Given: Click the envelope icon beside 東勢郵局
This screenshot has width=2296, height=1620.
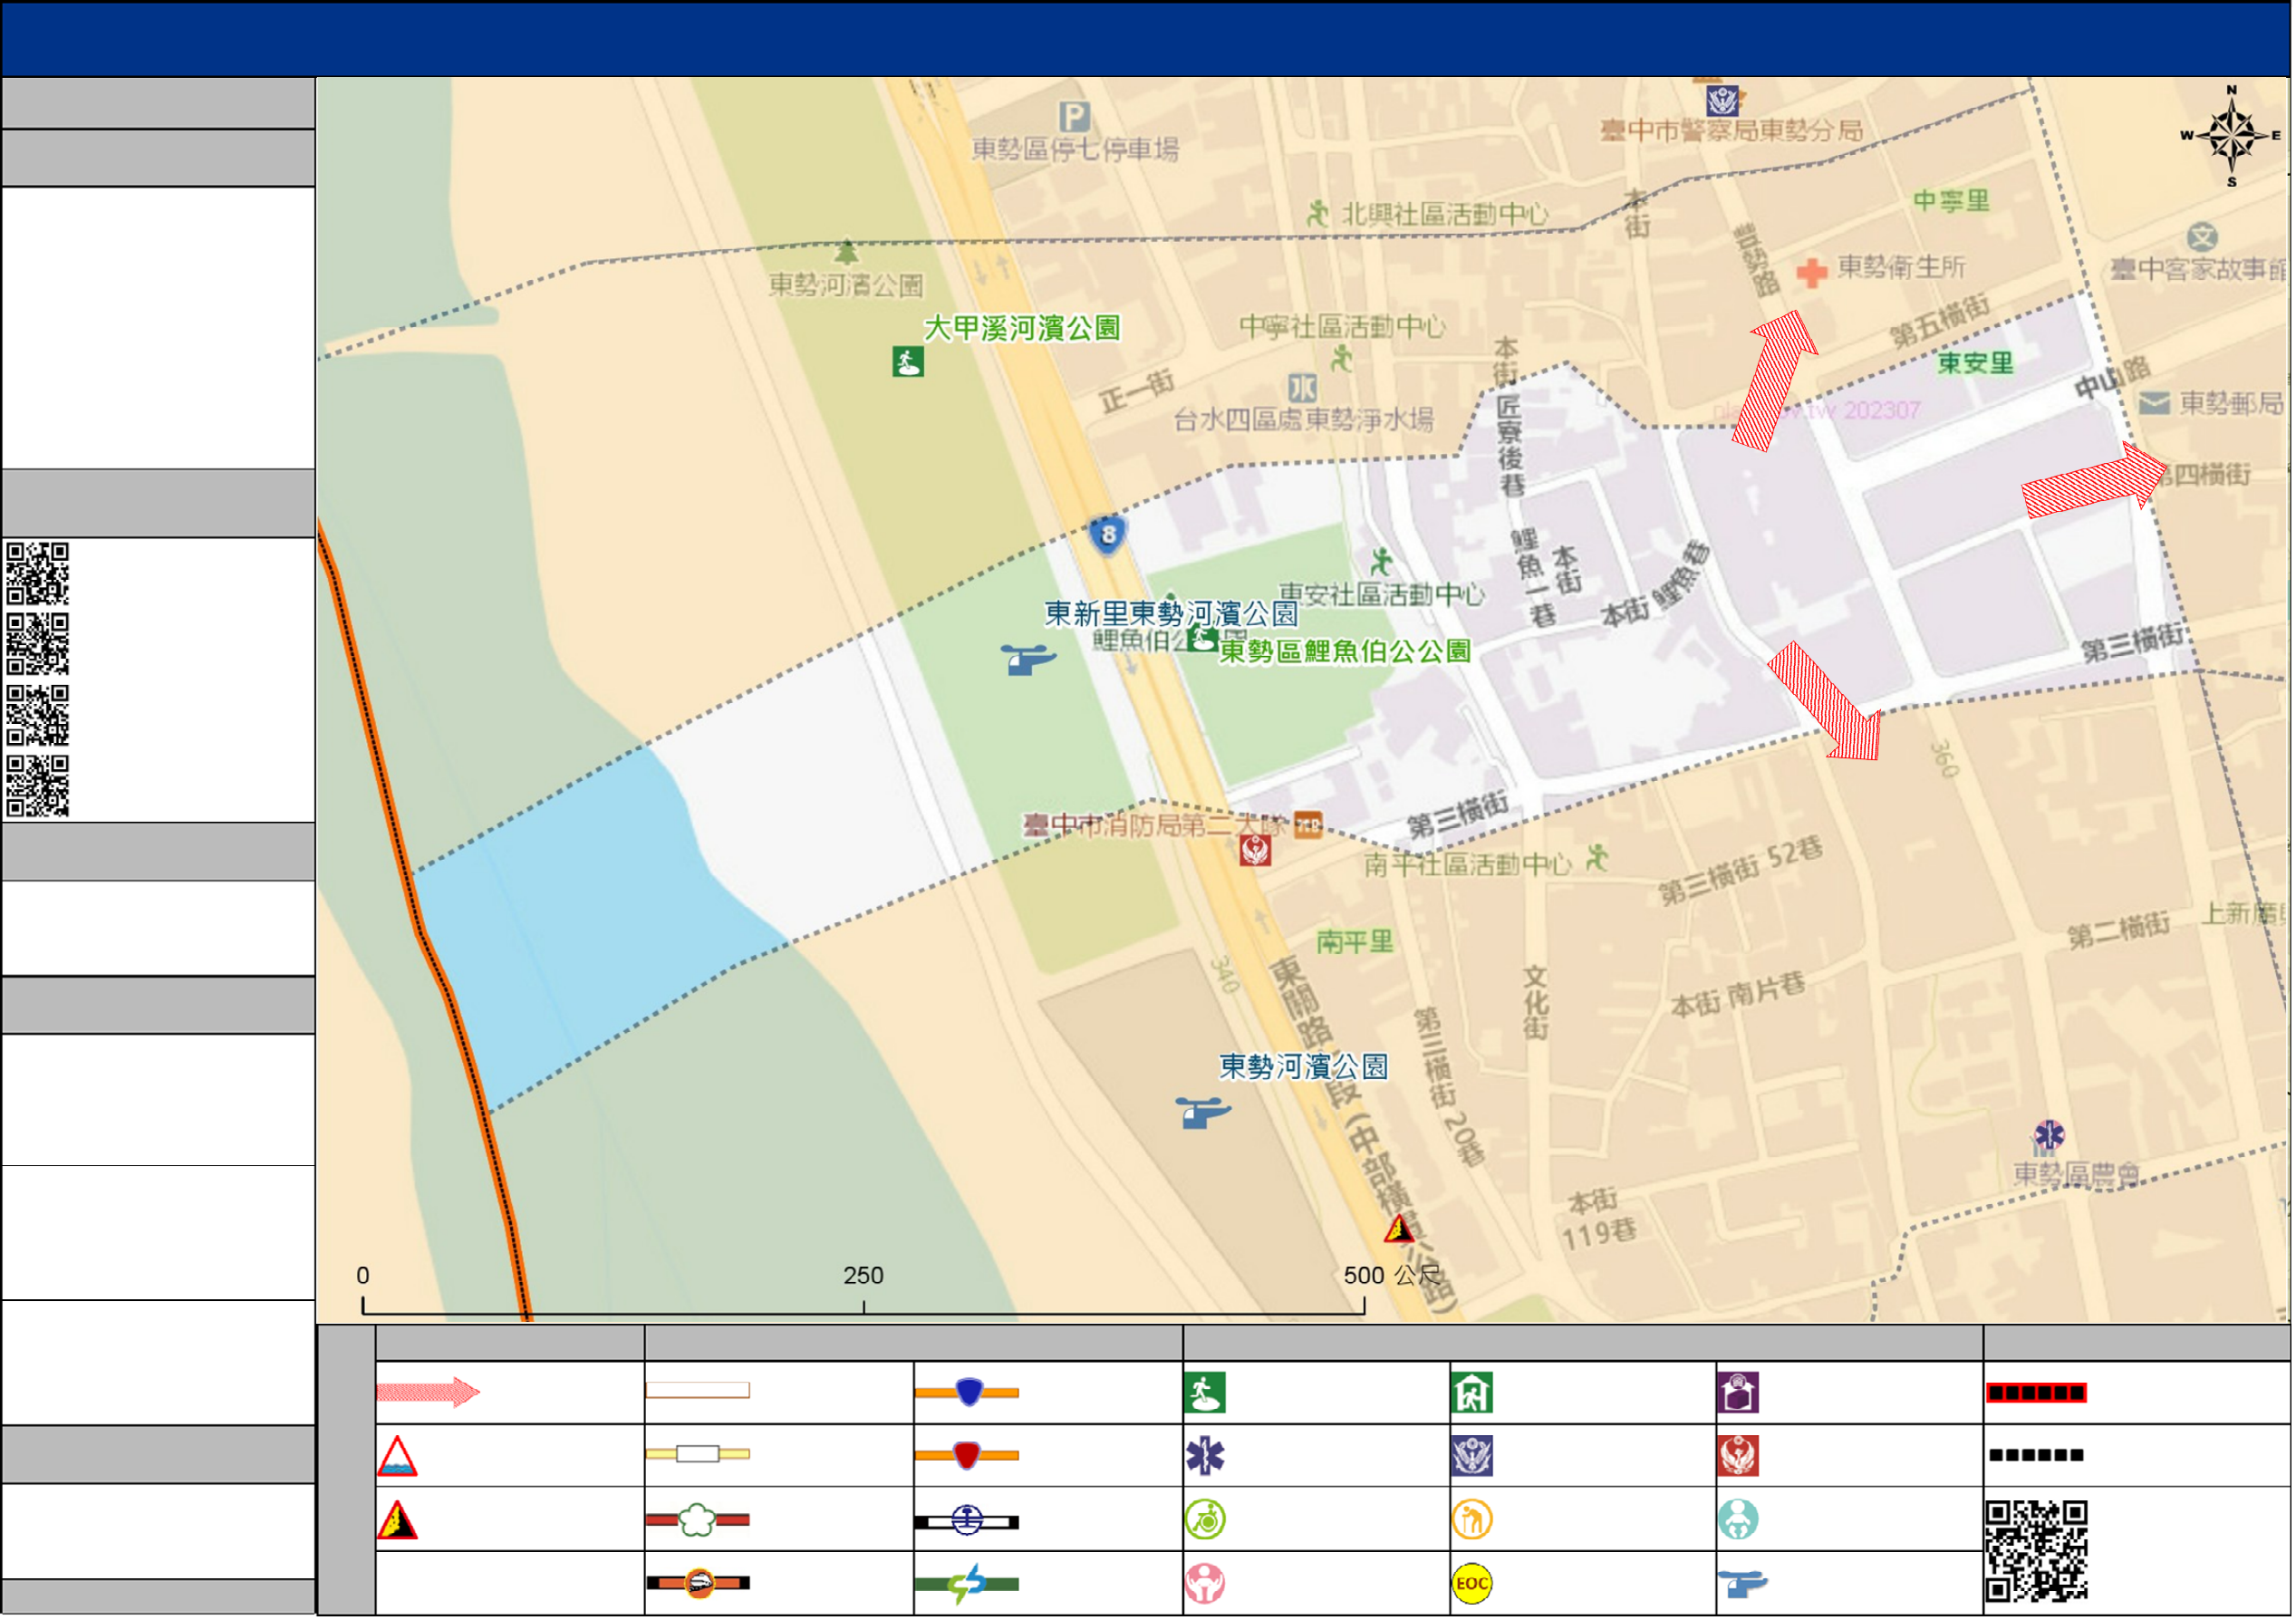Looking at the screenshot, I should [2156, 403].
